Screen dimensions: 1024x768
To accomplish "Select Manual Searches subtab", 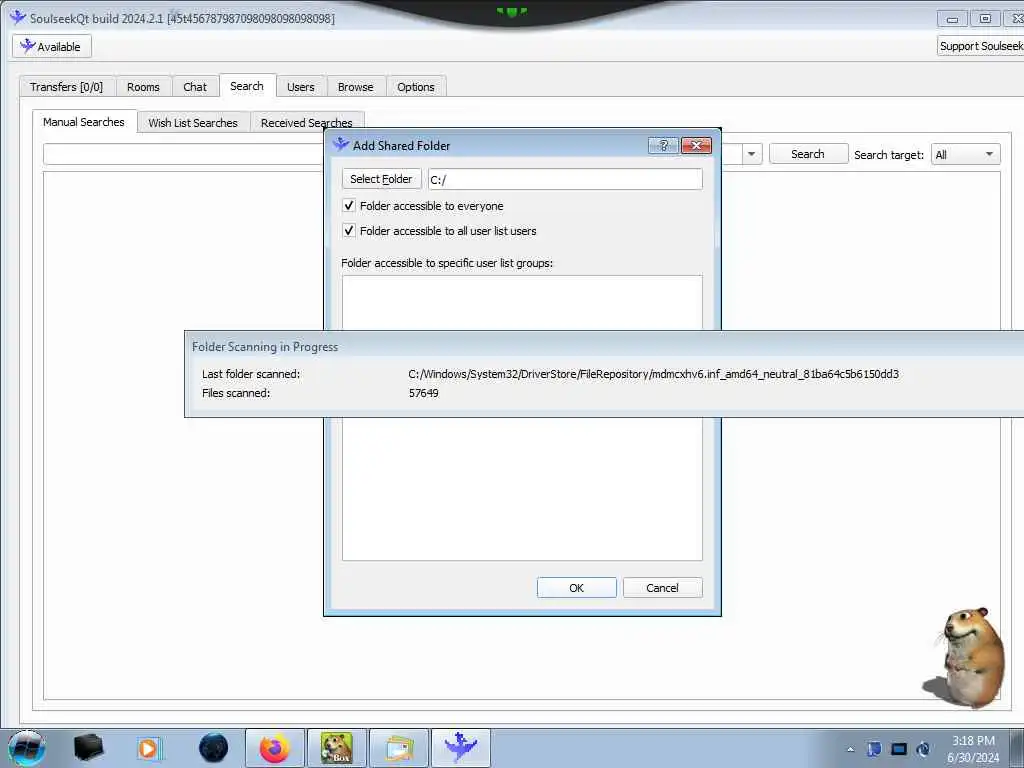I will click(x=84, y=121).
